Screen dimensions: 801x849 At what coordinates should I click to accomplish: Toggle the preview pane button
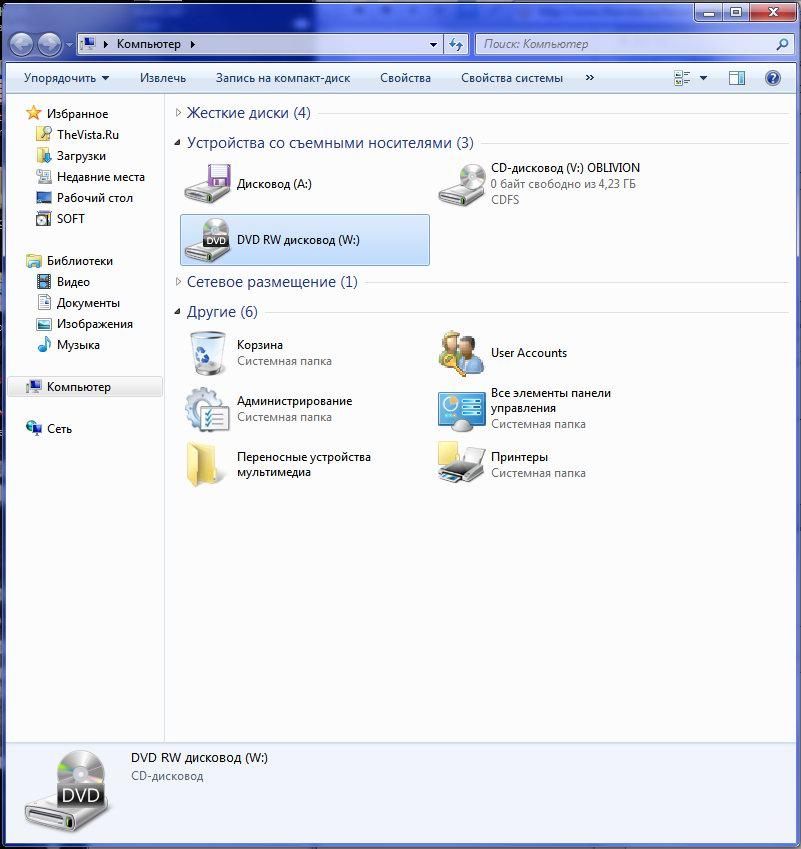[x=737, y=78]
